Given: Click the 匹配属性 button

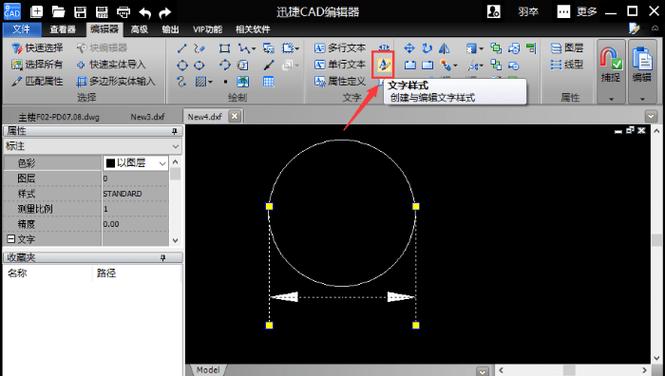Looking at the screenshot, I should click(37, 81).
